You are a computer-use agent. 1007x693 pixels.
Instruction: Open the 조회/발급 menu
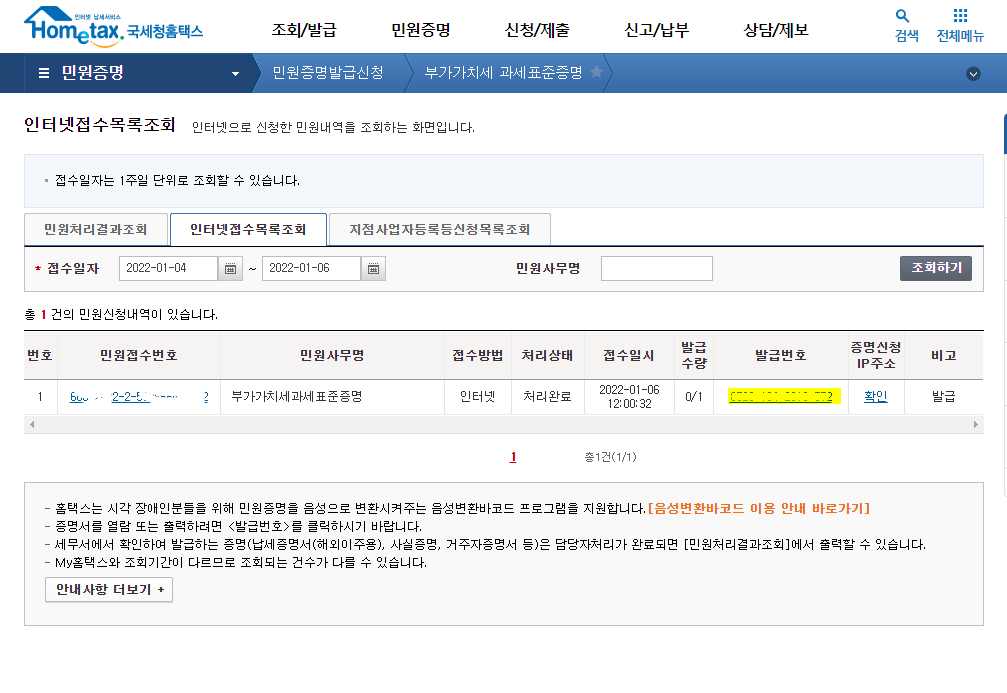point(304,30)
